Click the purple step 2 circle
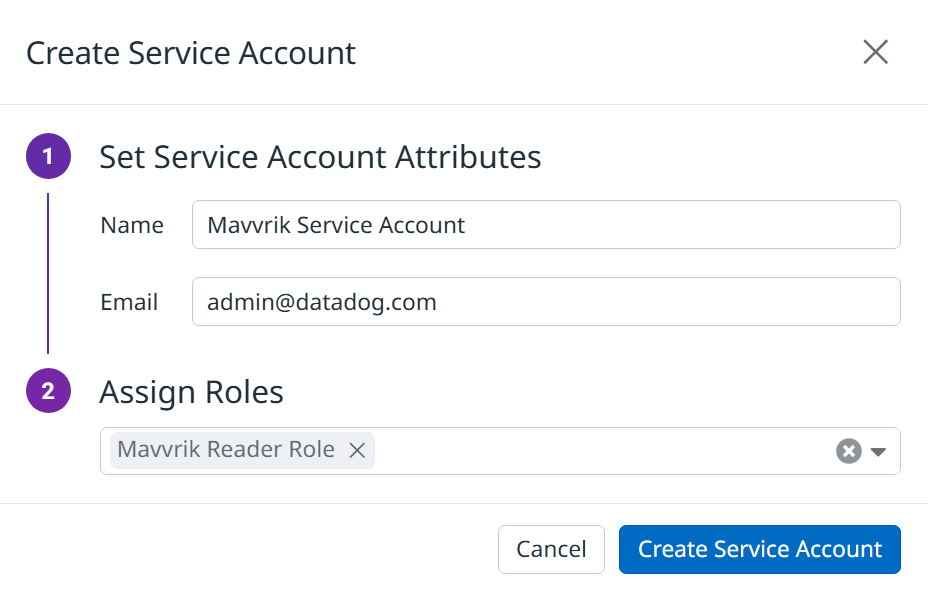This screenshot has width=928, height=592. pos(48,391)
